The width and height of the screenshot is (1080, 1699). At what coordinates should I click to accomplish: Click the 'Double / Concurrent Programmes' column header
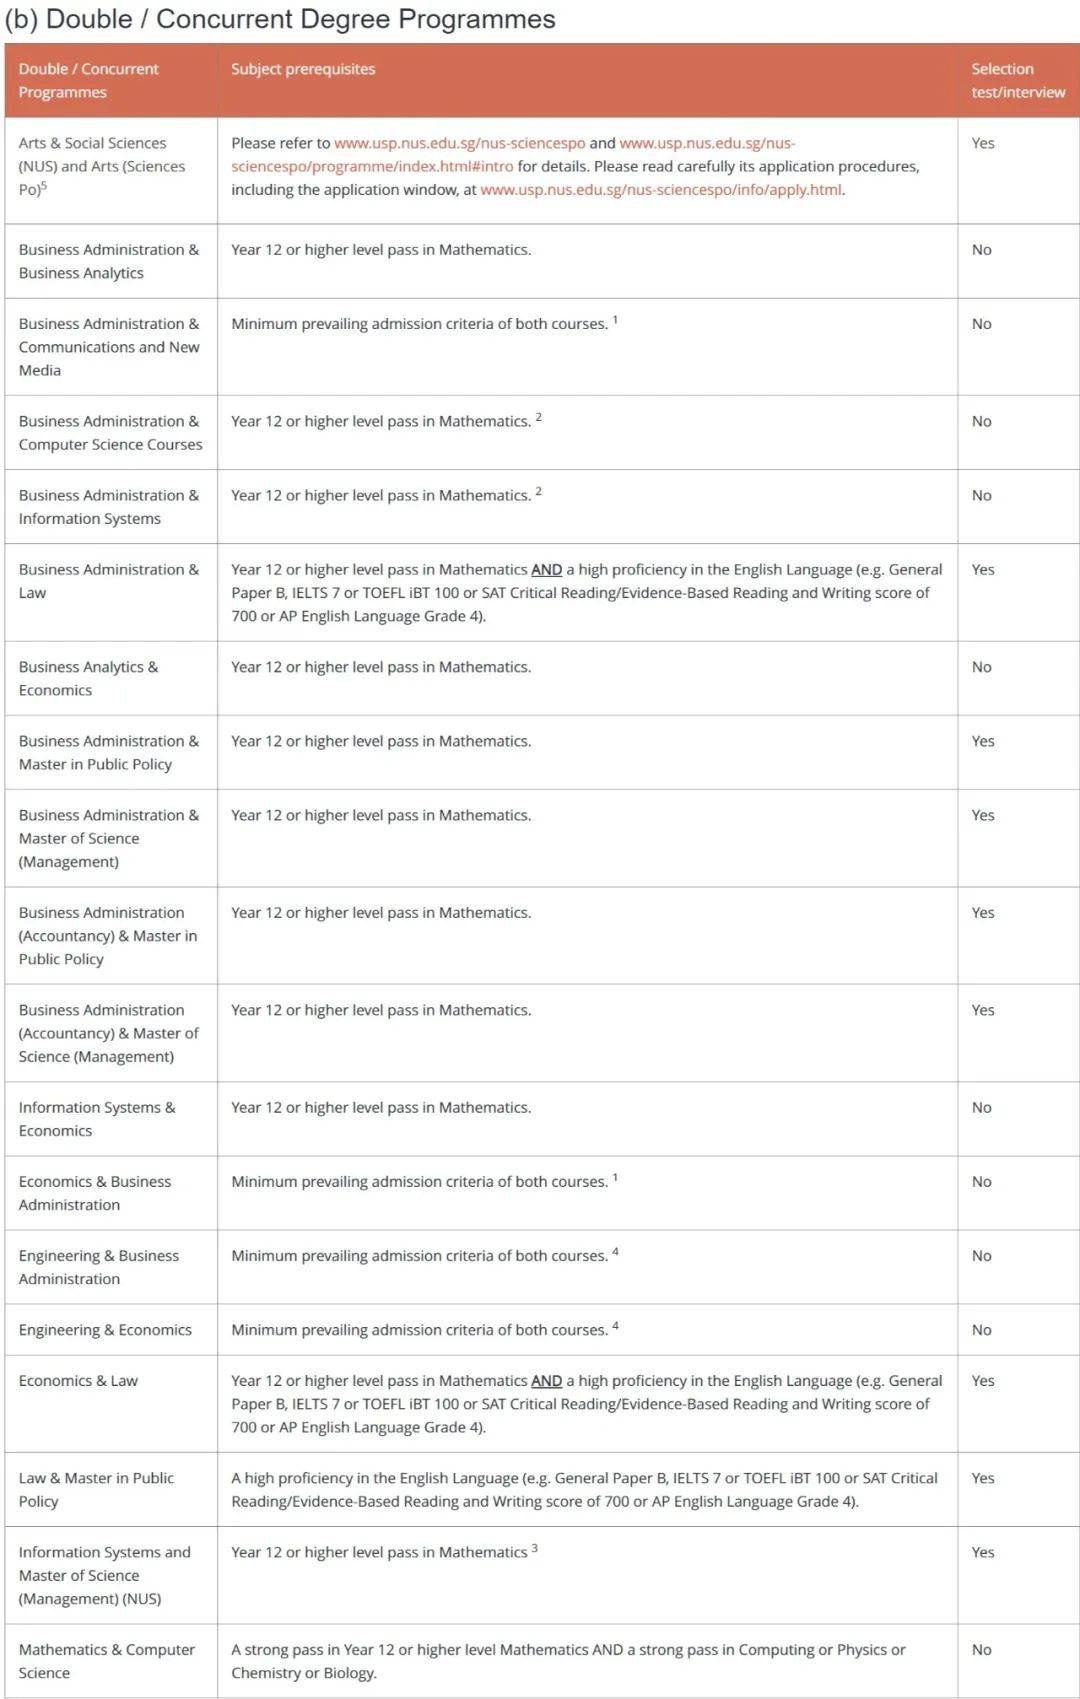pos(88,80)
